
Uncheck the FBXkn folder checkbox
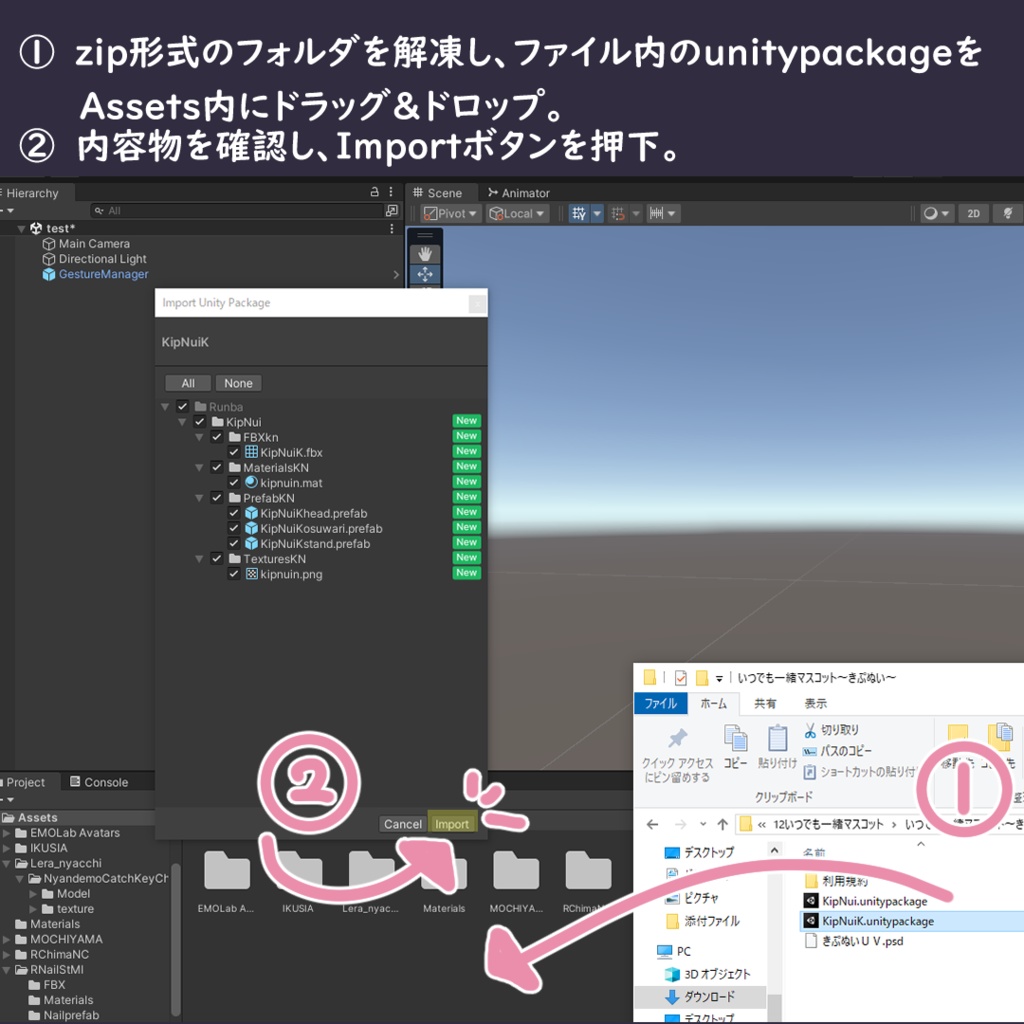(217, 437)
